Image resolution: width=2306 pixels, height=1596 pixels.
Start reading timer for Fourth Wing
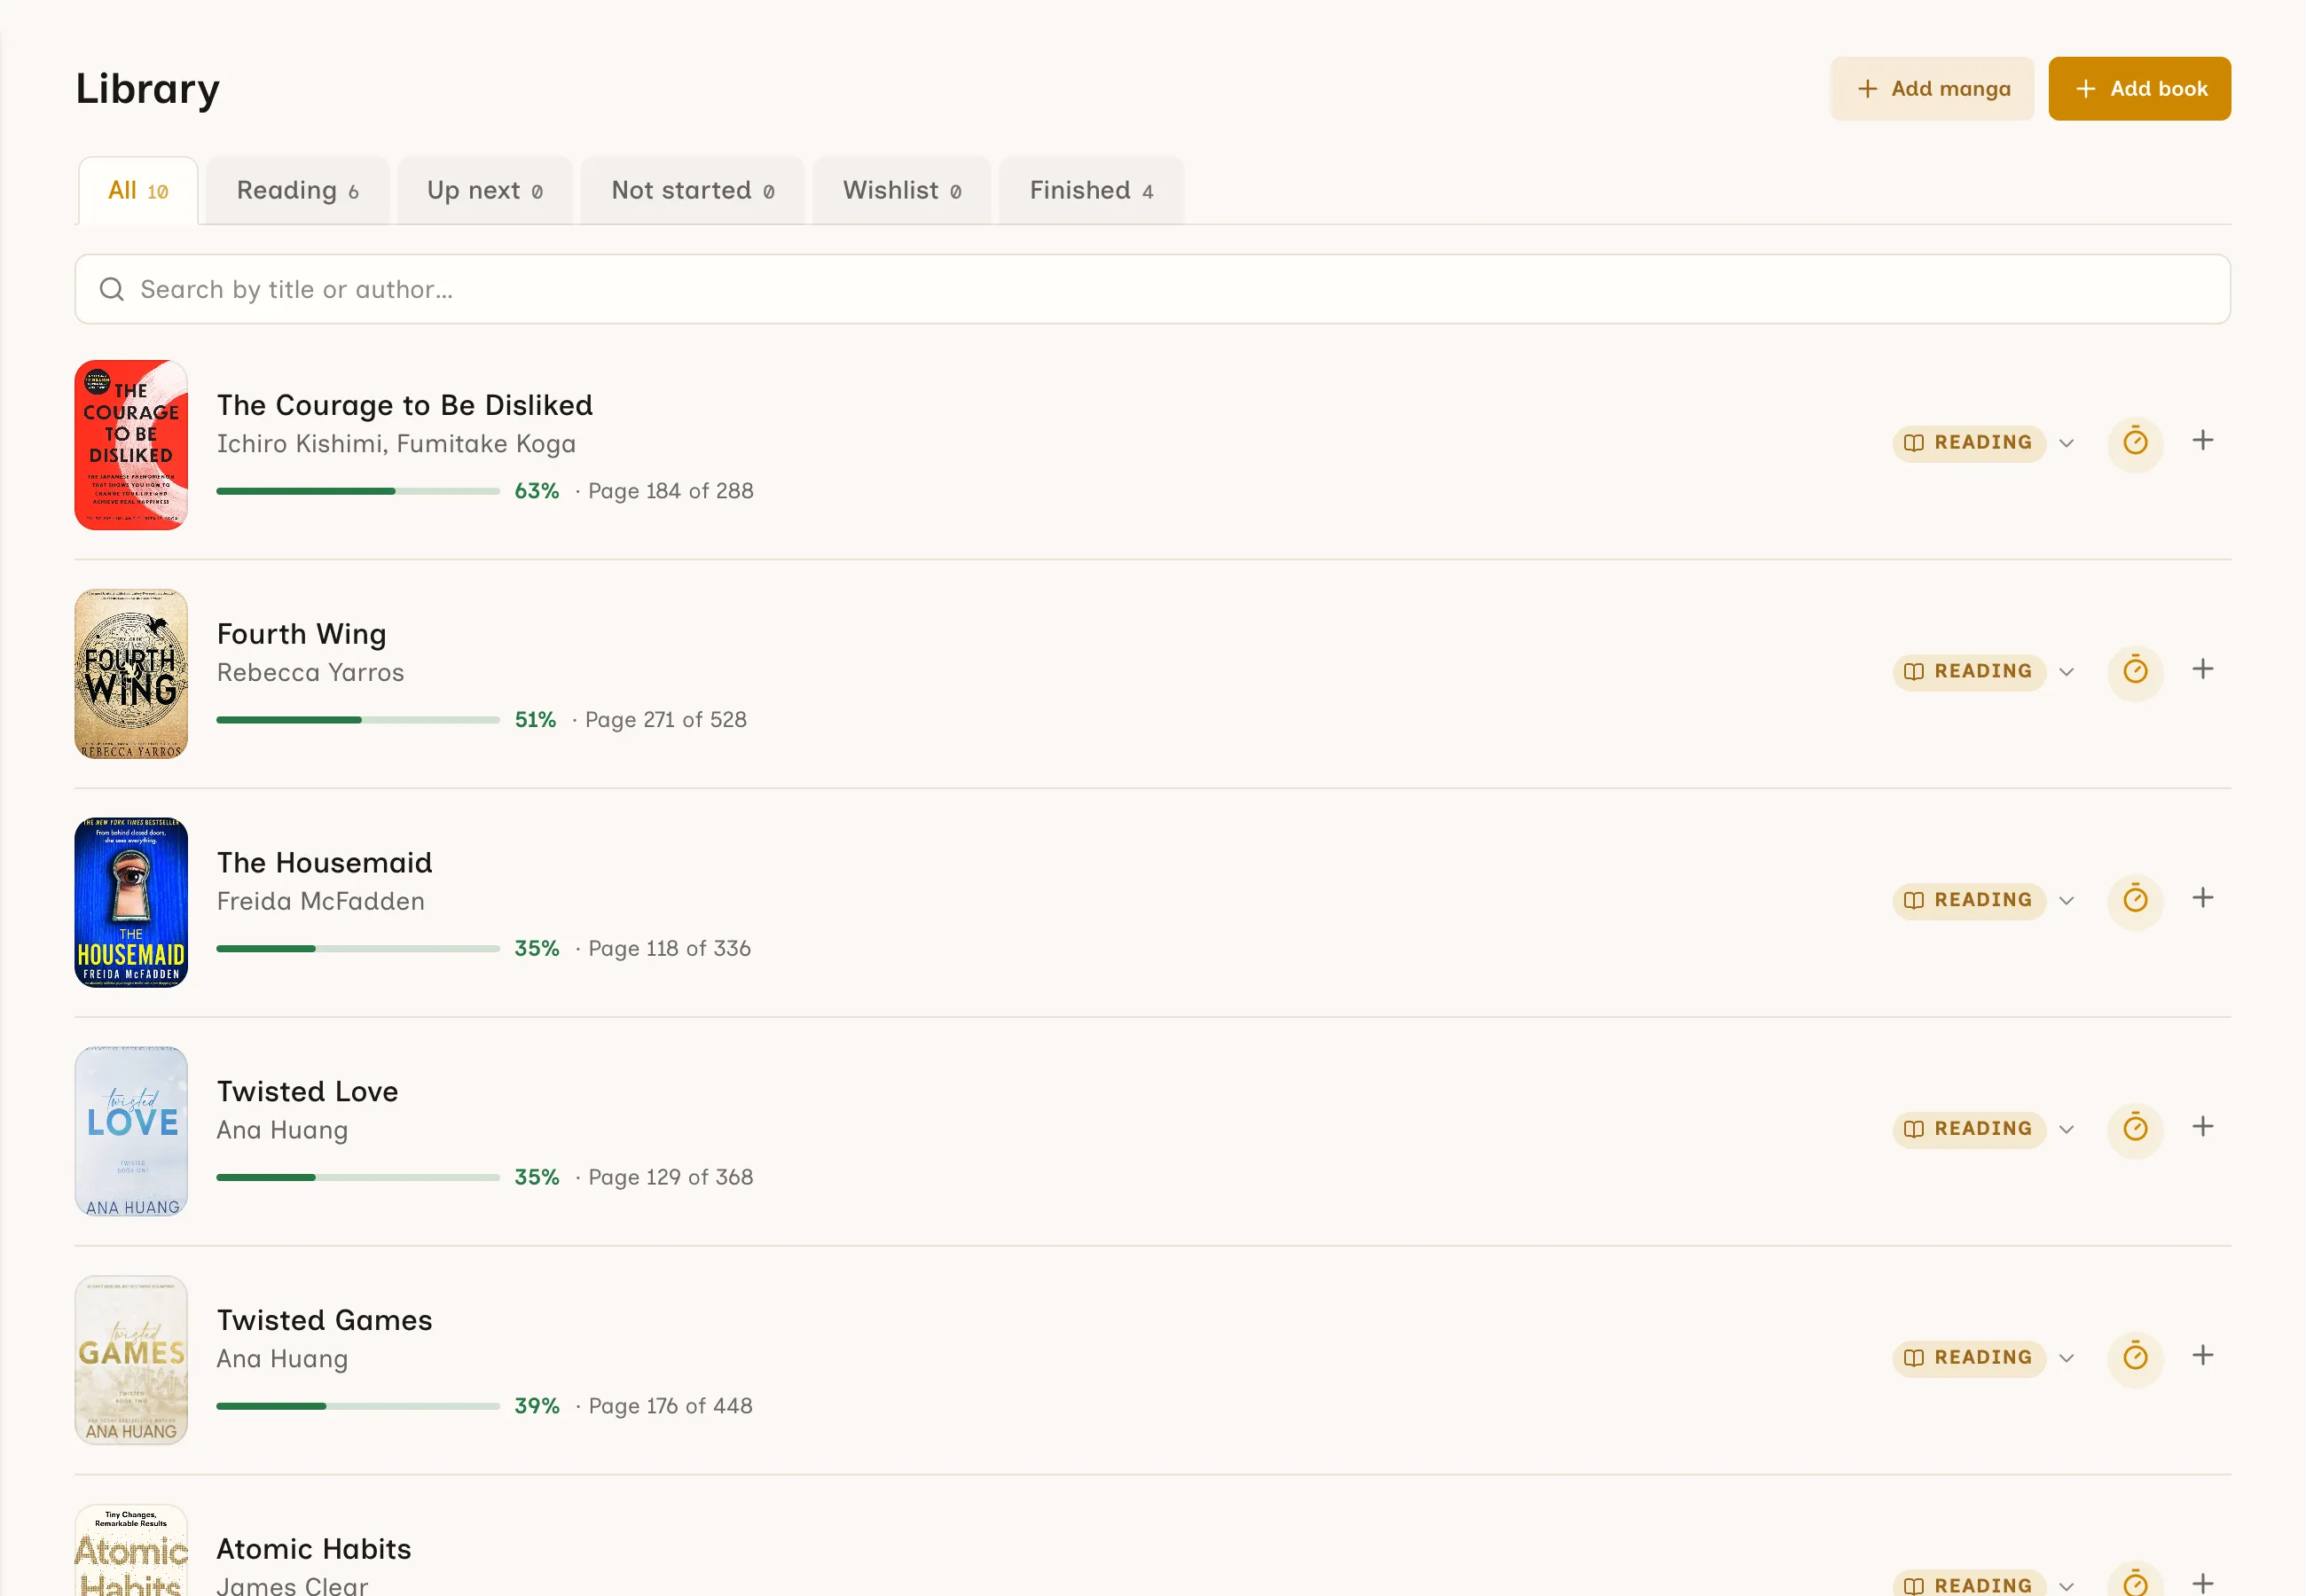2135,671
